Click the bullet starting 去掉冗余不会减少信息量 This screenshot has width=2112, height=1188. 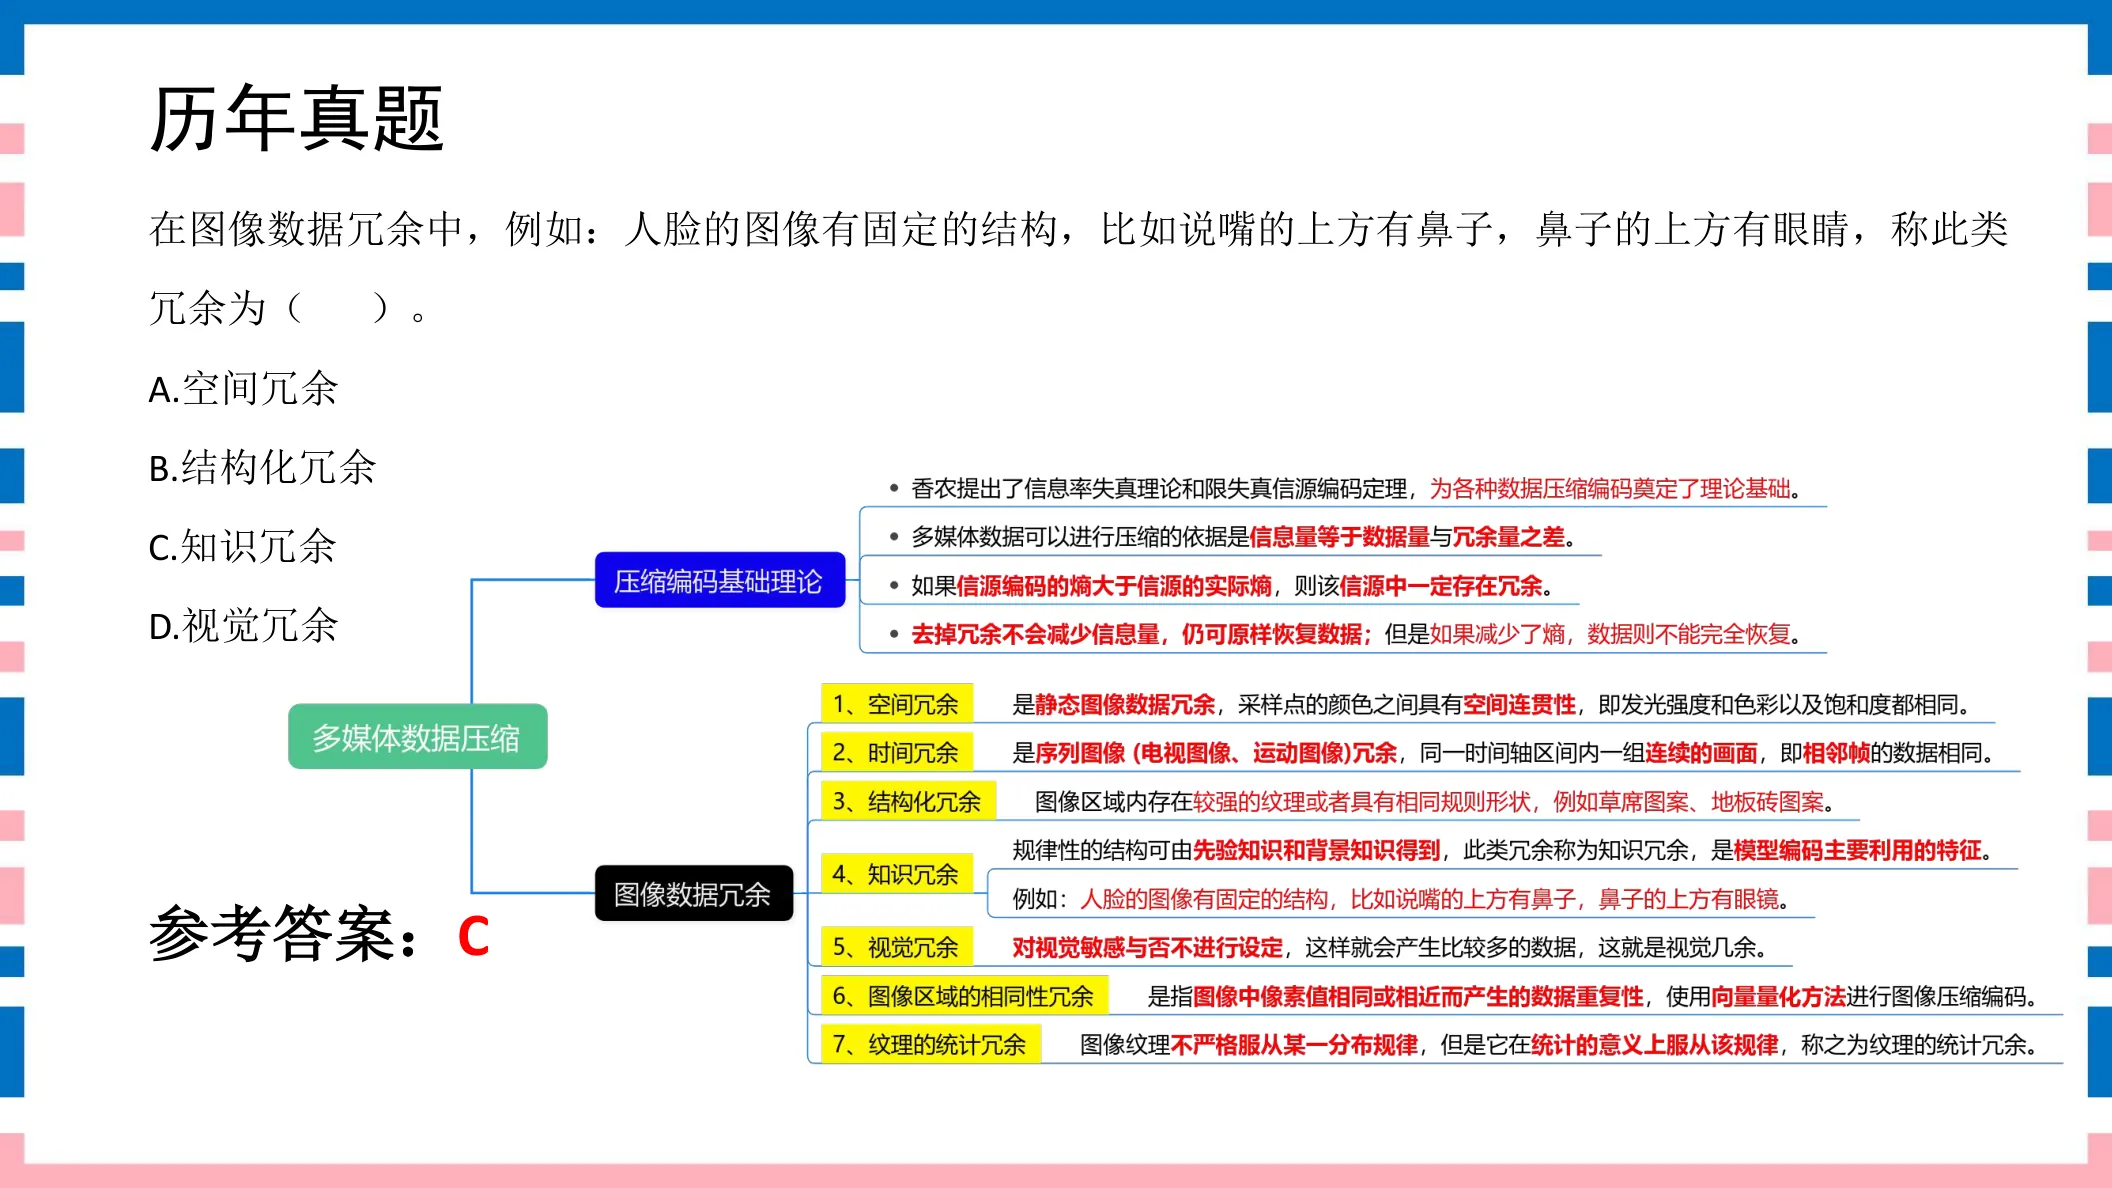coord(1346,634)
